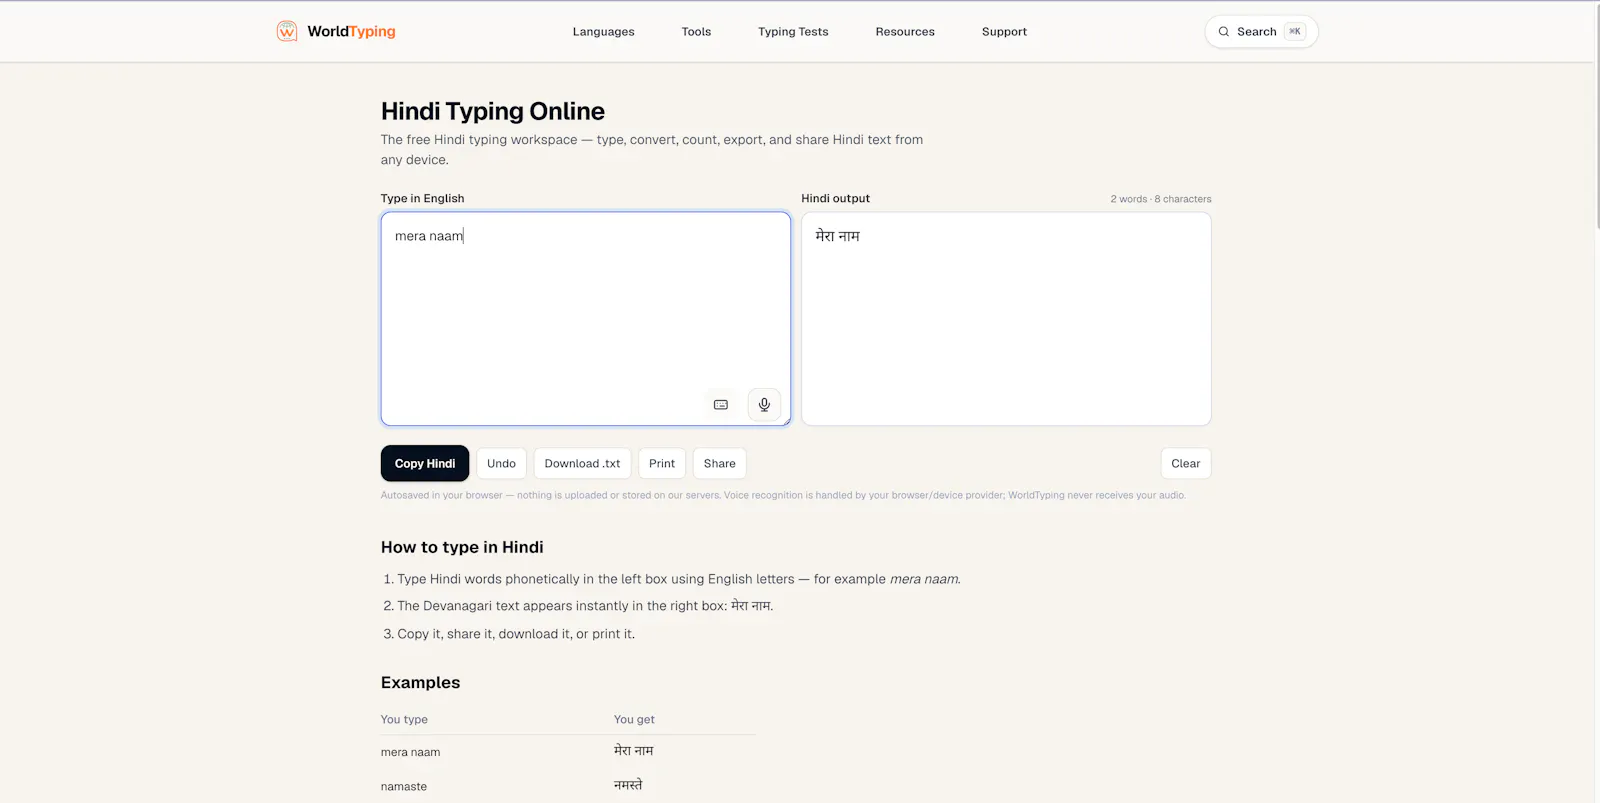The image size is (1600, 803).
Task: Click the 'You get' column header
Action: point(634,719)
